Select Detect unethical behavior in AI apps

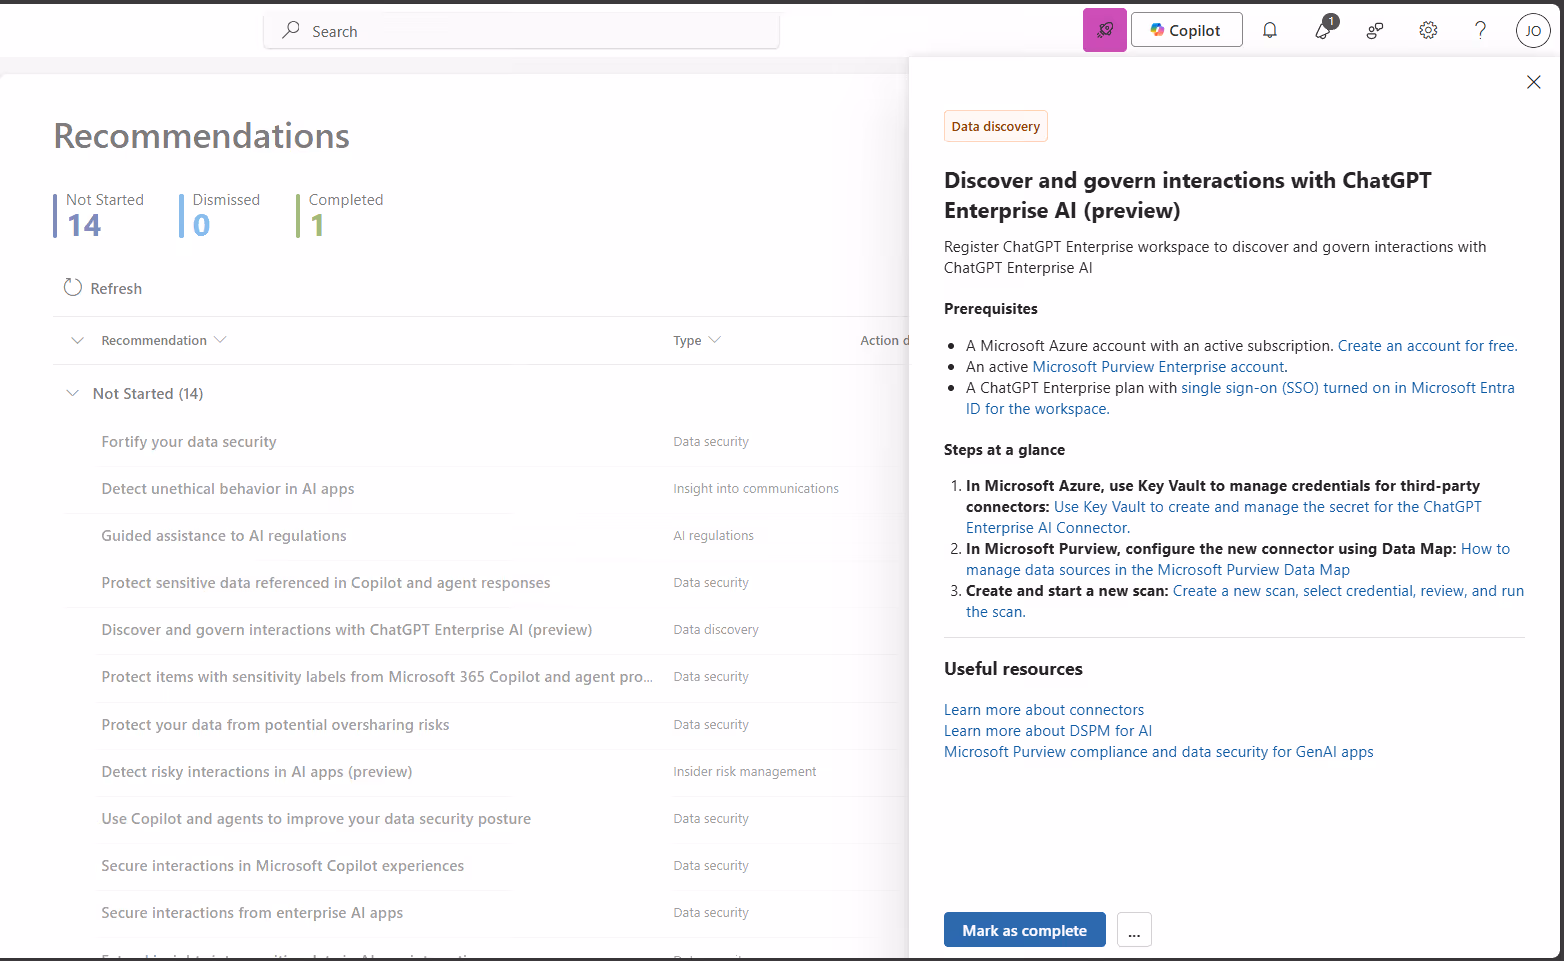click(228, 489)
